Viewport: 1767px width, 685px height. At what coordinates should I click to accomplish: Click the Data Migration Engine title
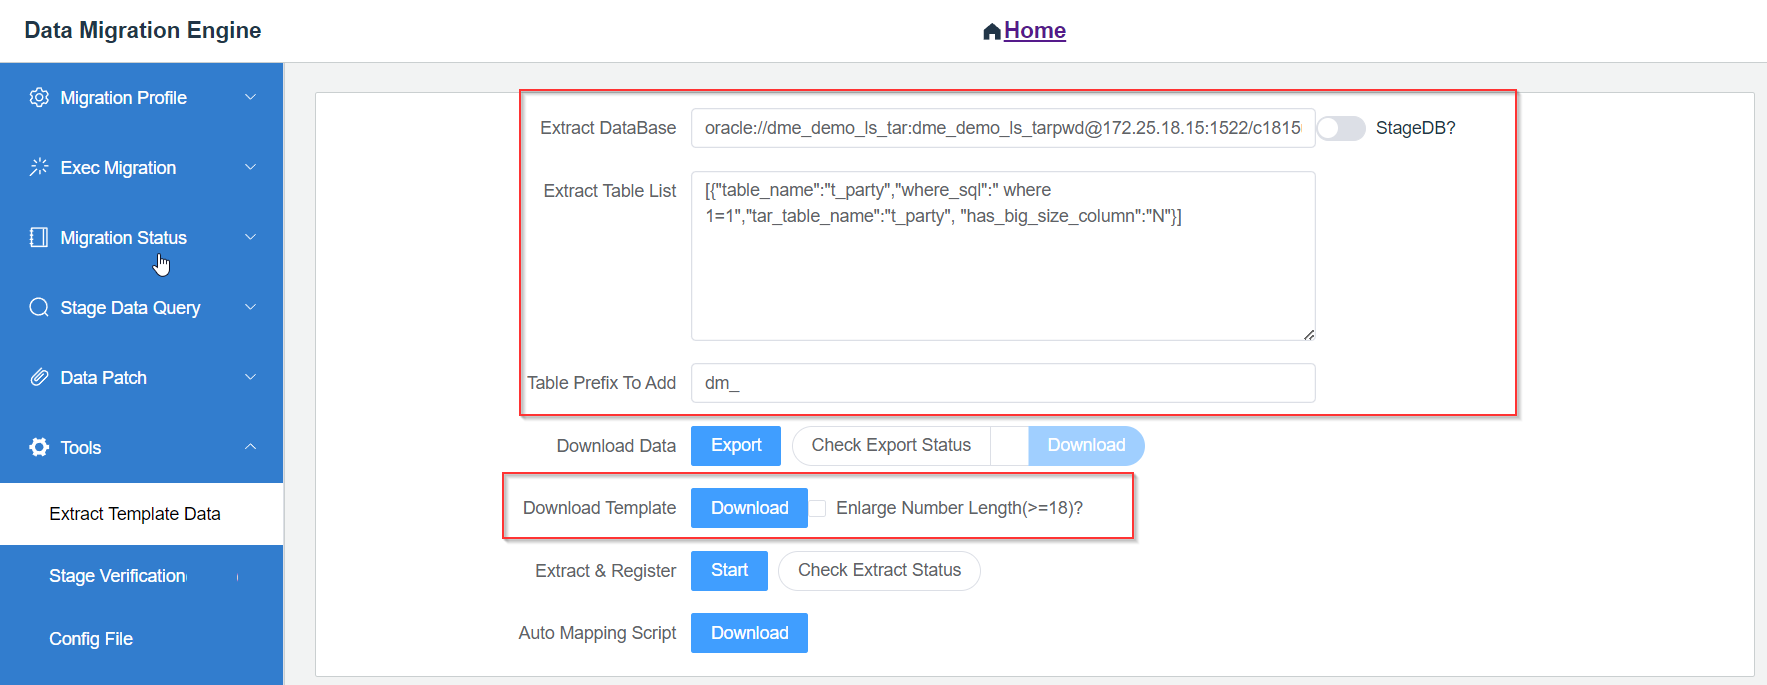pos(142,31)
